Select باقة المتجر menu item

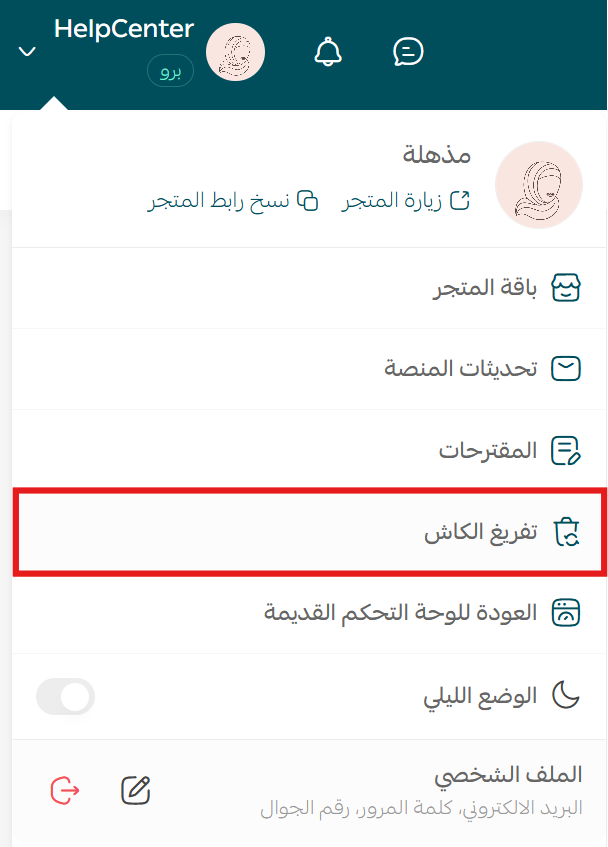tap(309, 288)
